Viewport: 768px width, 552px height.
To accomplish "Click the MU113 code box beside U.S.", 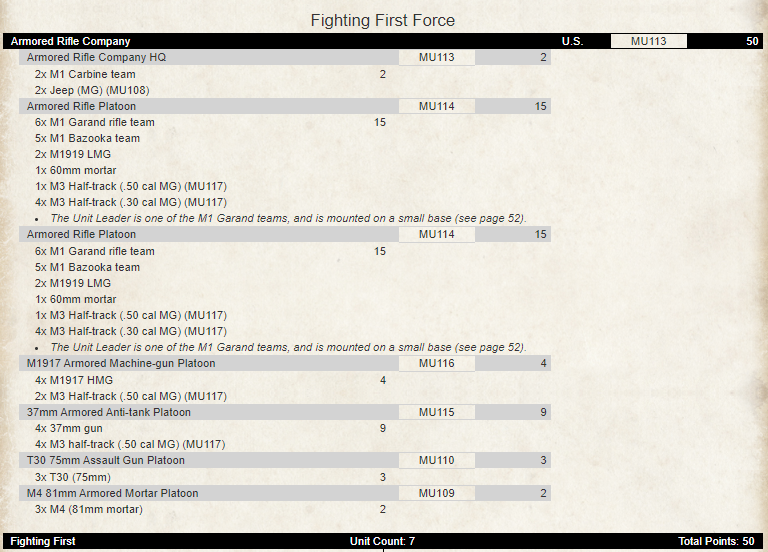I will (649, 41).
